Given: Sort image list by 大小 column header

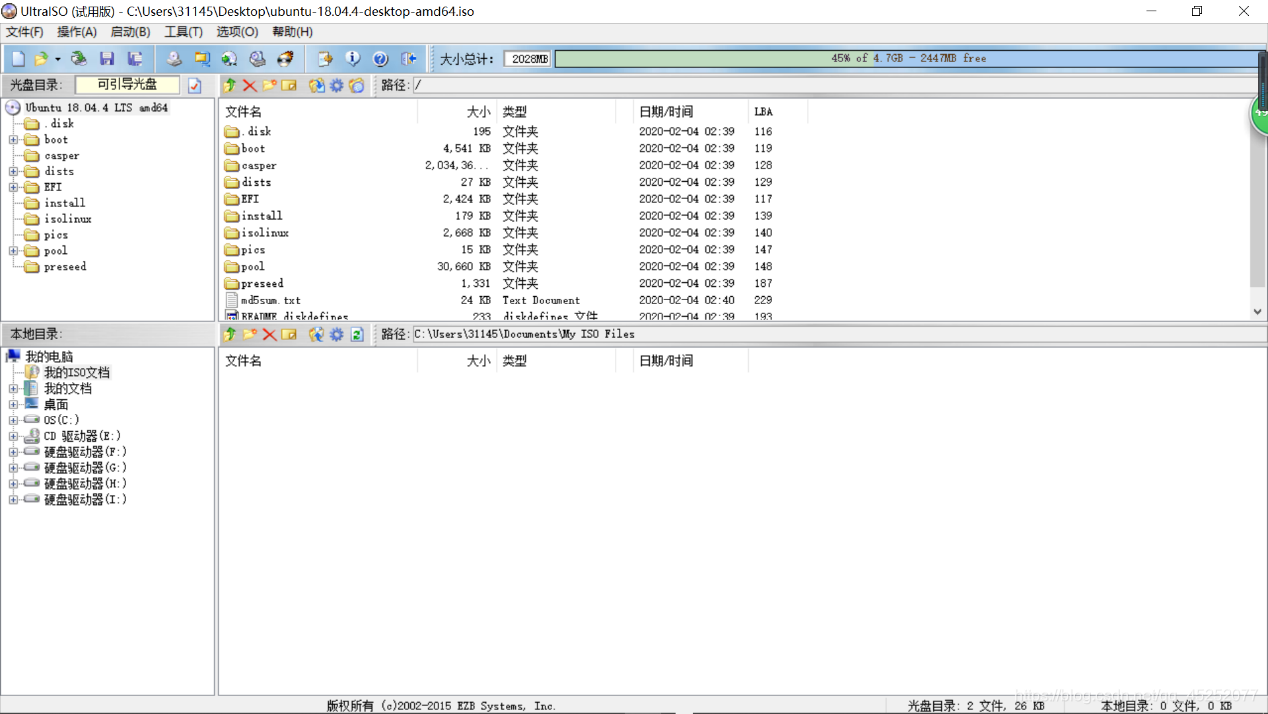Looking at the screenshot, I should click(457, 112).
